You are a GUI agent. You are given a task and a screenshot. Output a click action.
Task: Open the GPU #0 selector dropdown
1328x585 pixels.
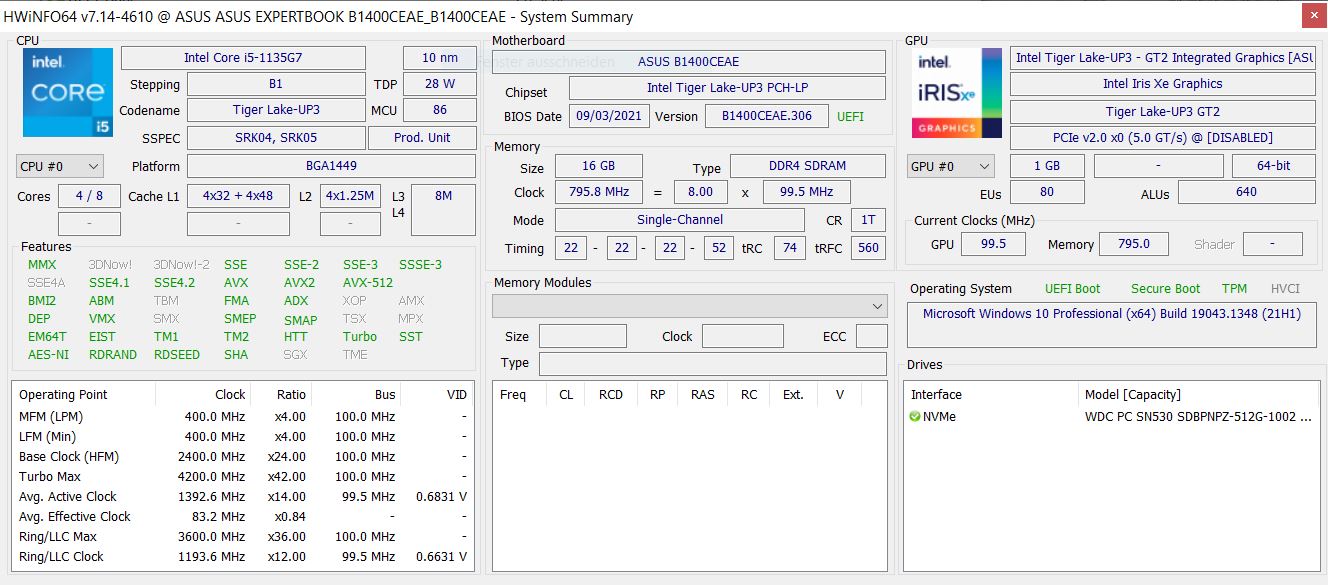coord(951,167)
